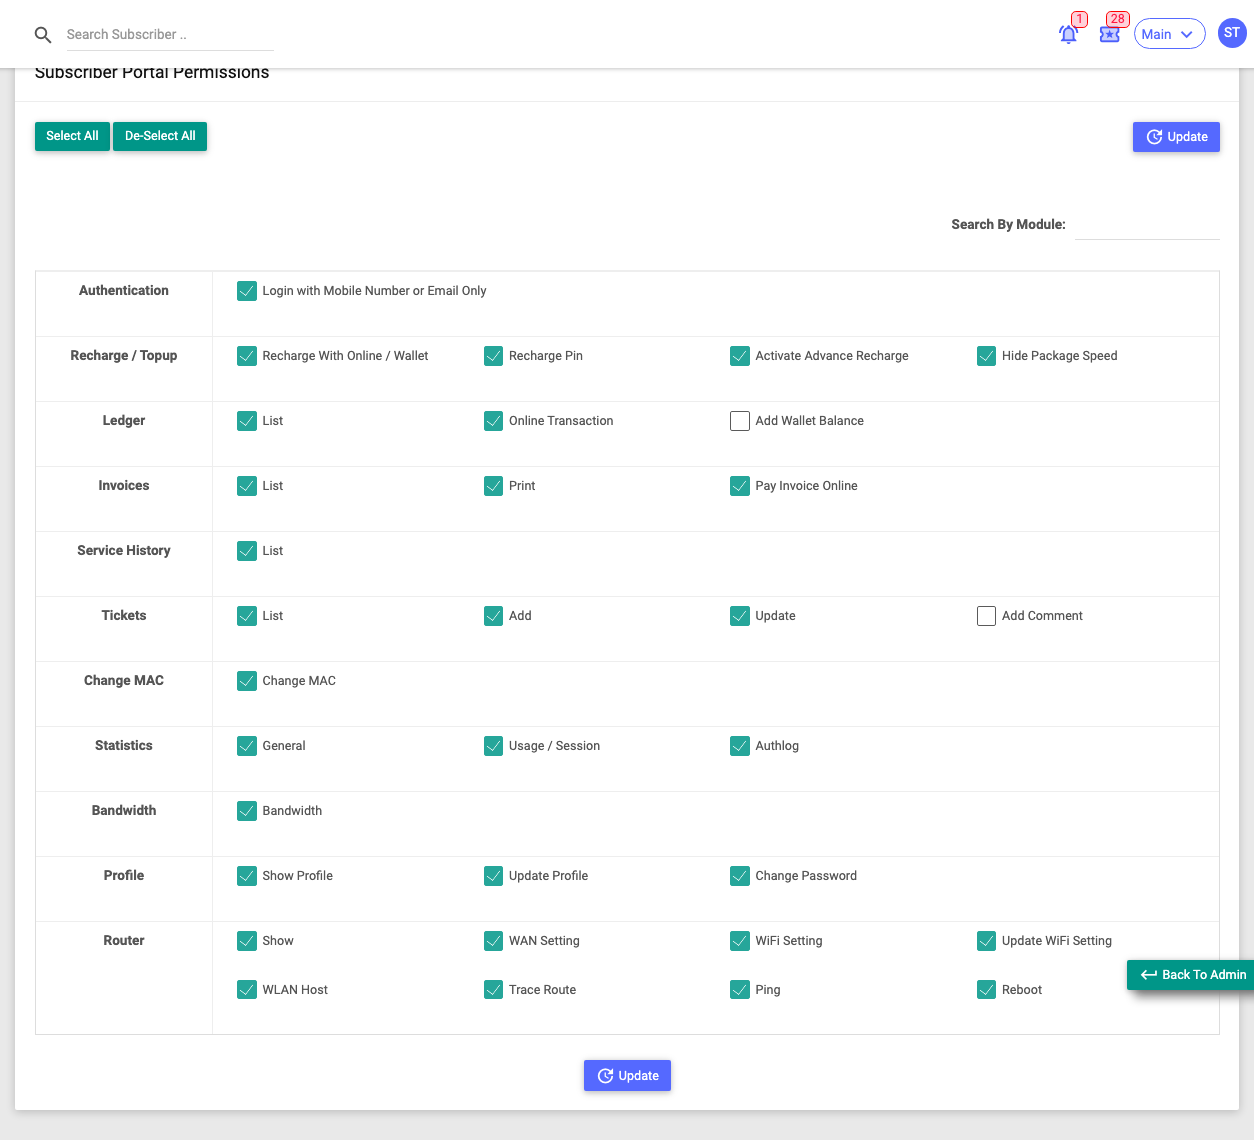
Task: Toggle the Tickets Update checkbox
Action: 740,616
